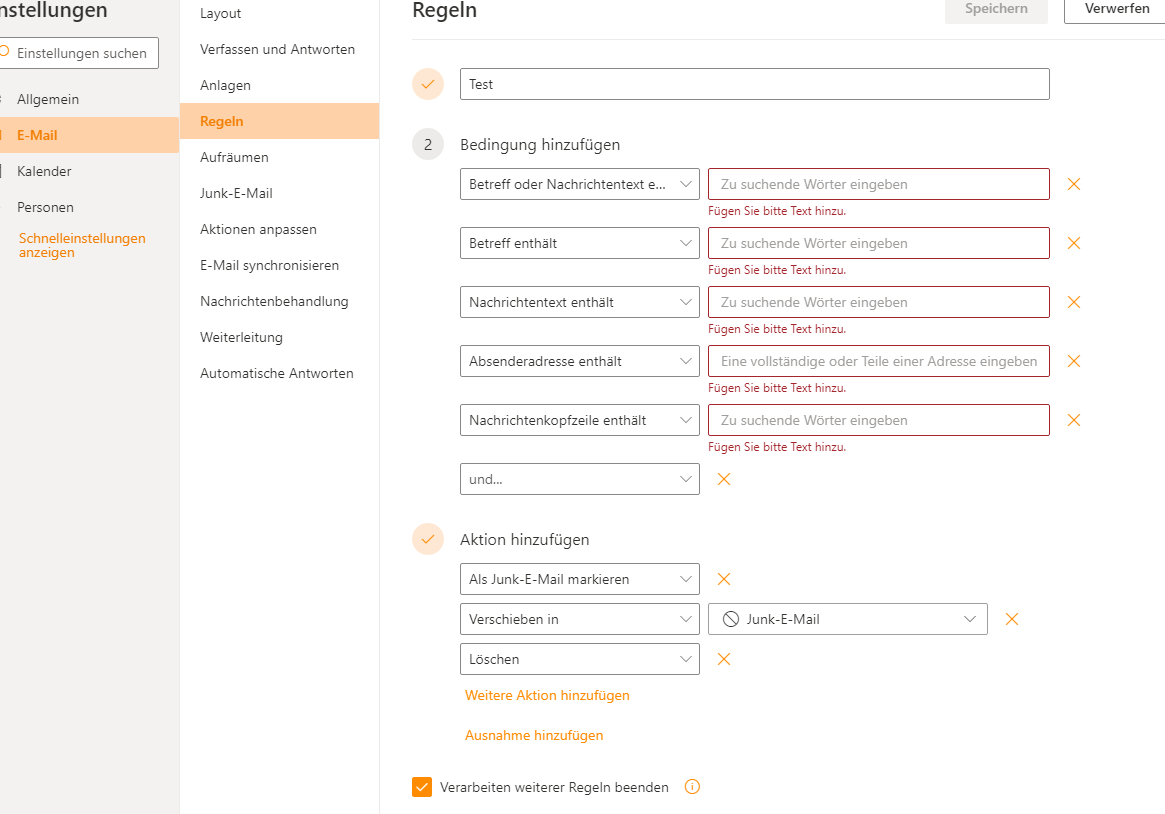Open the 'Verschieben in' action dropdown

coord(580,619)
